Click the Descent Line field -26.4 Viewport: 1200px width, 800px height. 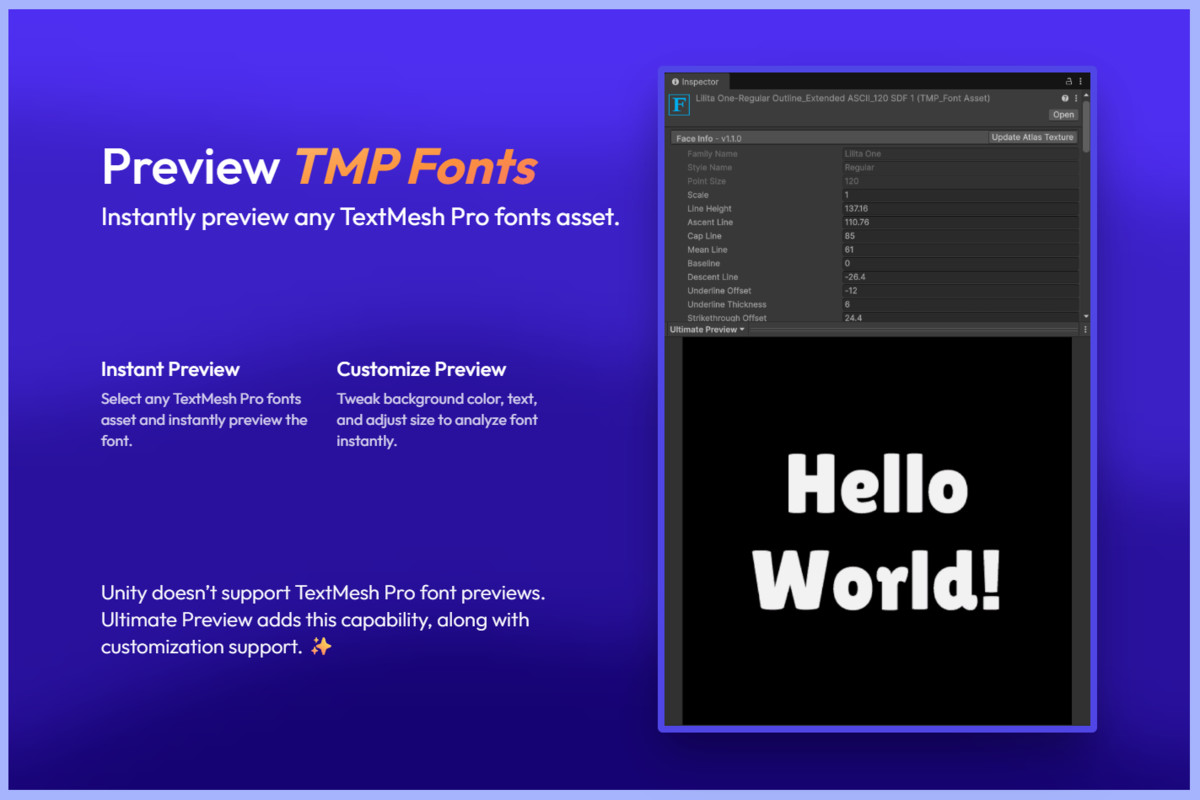(x=960, y=277)
